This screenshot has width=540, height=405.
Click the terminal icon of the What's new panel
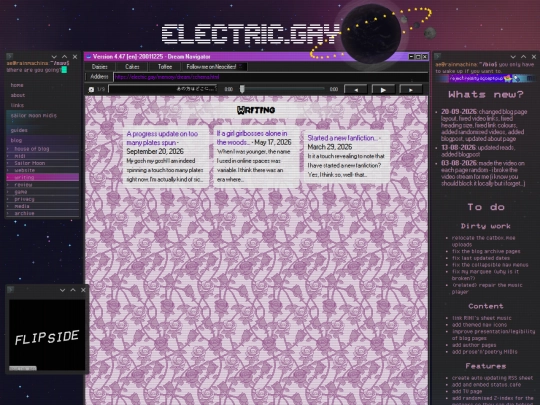(x=438, y=56)
